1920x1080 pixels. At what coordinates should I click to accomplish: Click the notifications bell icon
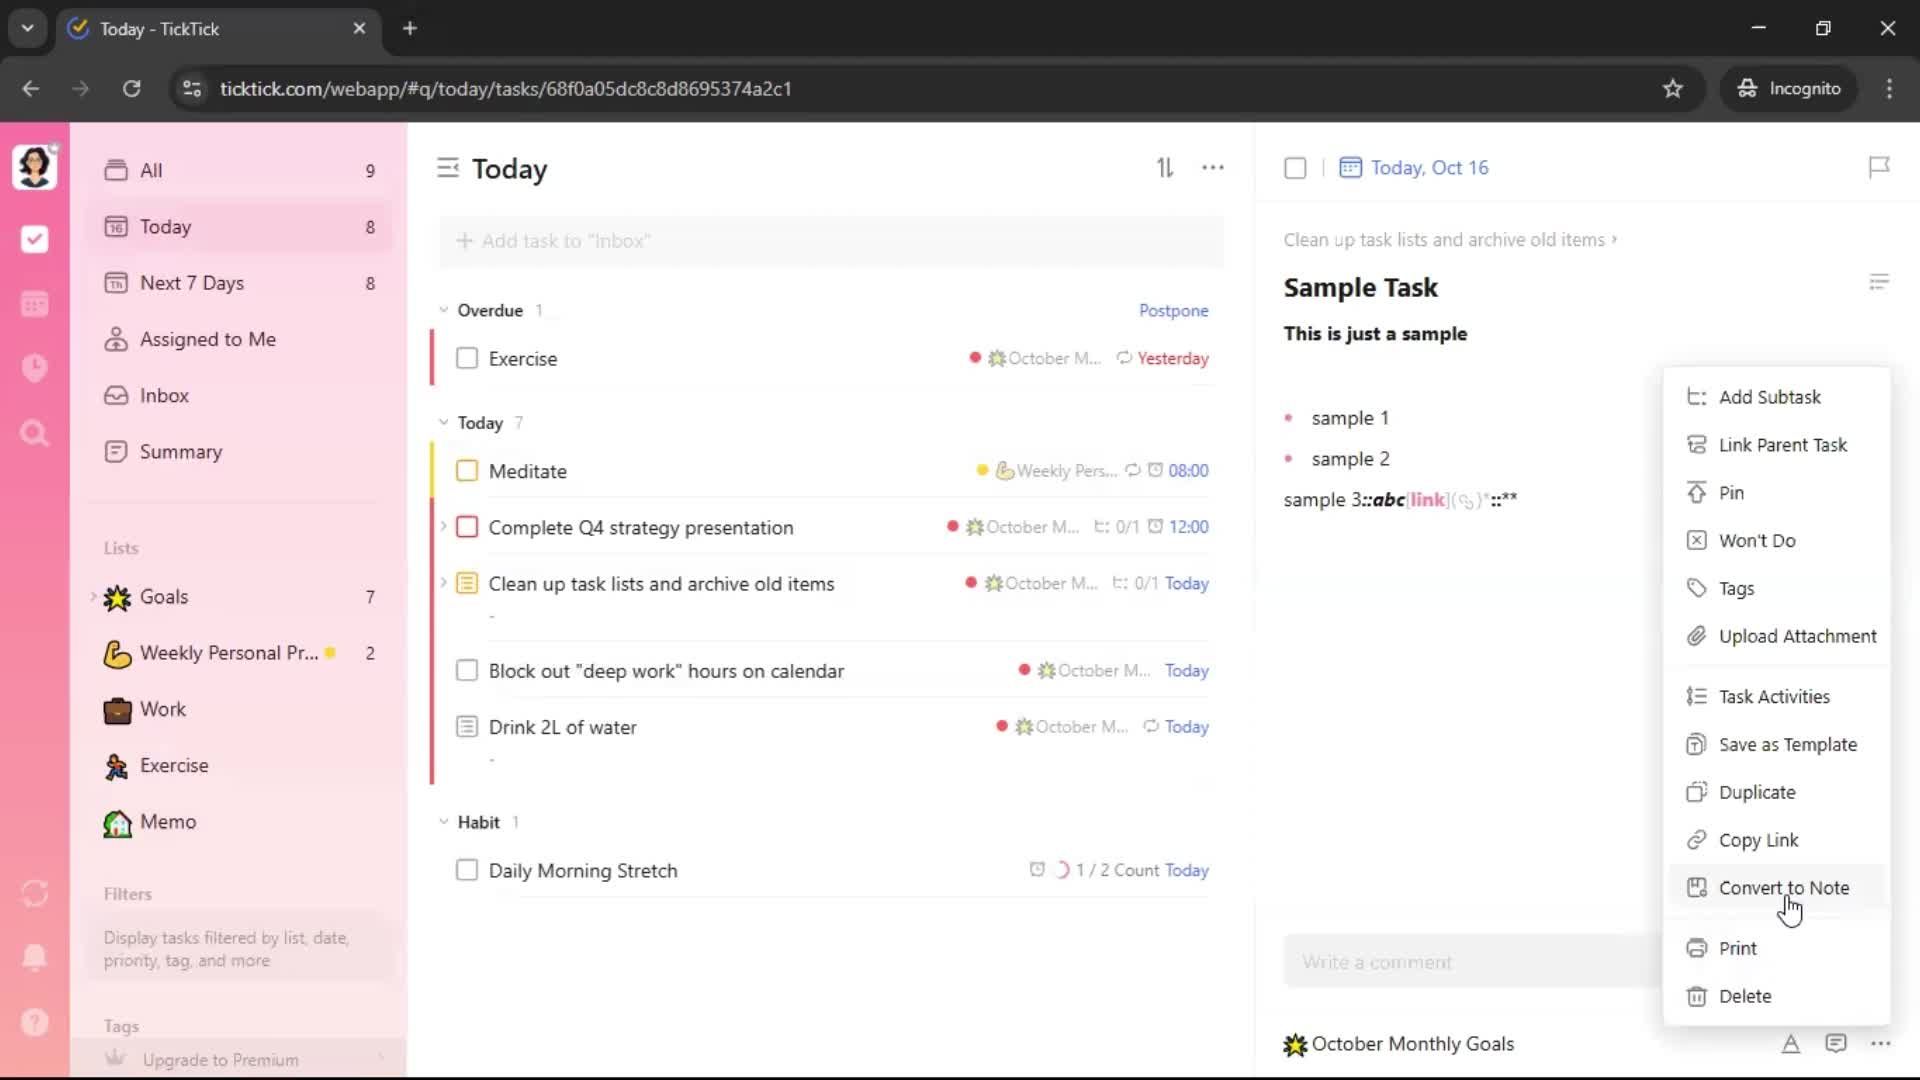click(34, 957)
